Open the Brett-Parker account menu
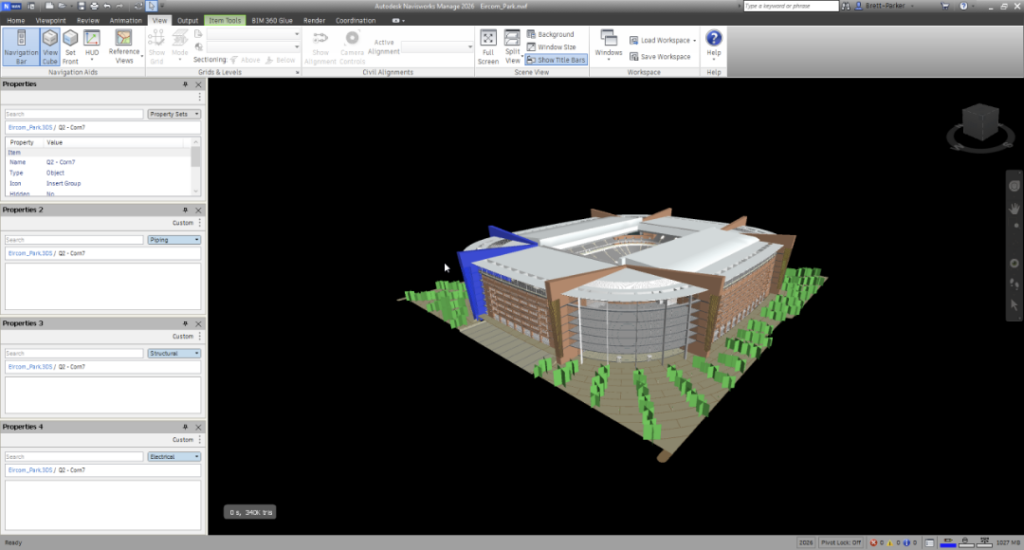This screenshot has width=1024, height=550. point(884,6)
